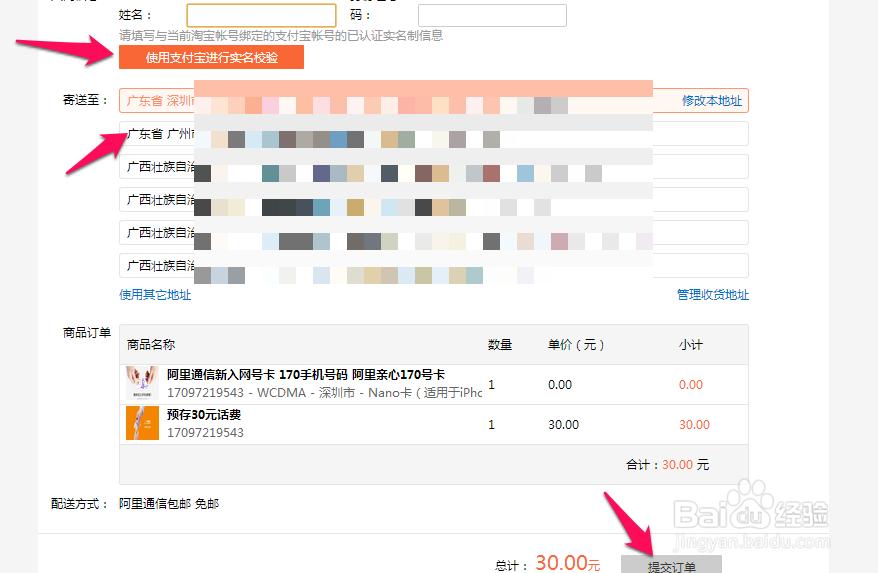Screen dimensions: 878x573
Task: Click the 合计：30.00 元 subtotal text
Action: 667,464
